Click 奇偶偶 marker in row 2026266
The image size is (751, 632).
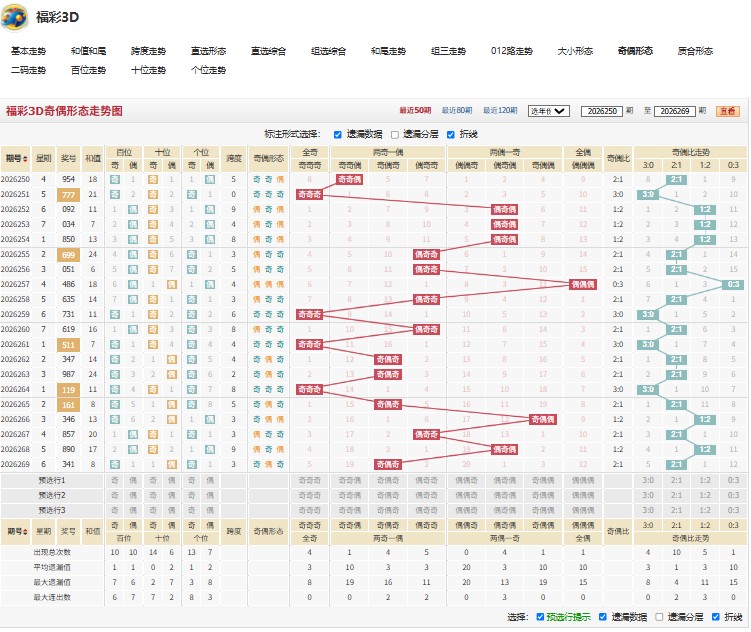point(543,419)
